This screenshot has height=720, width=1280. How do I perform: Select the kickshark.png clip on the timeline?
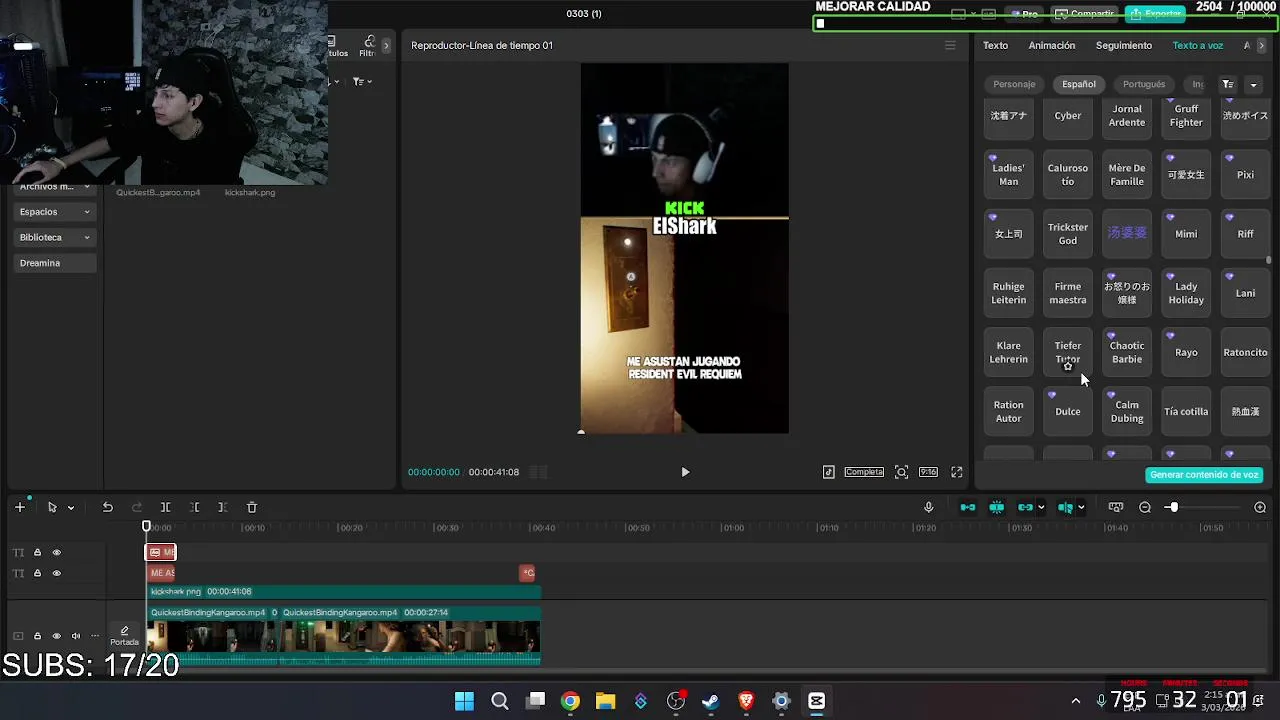pyautogui.click(x=344, y=591)
